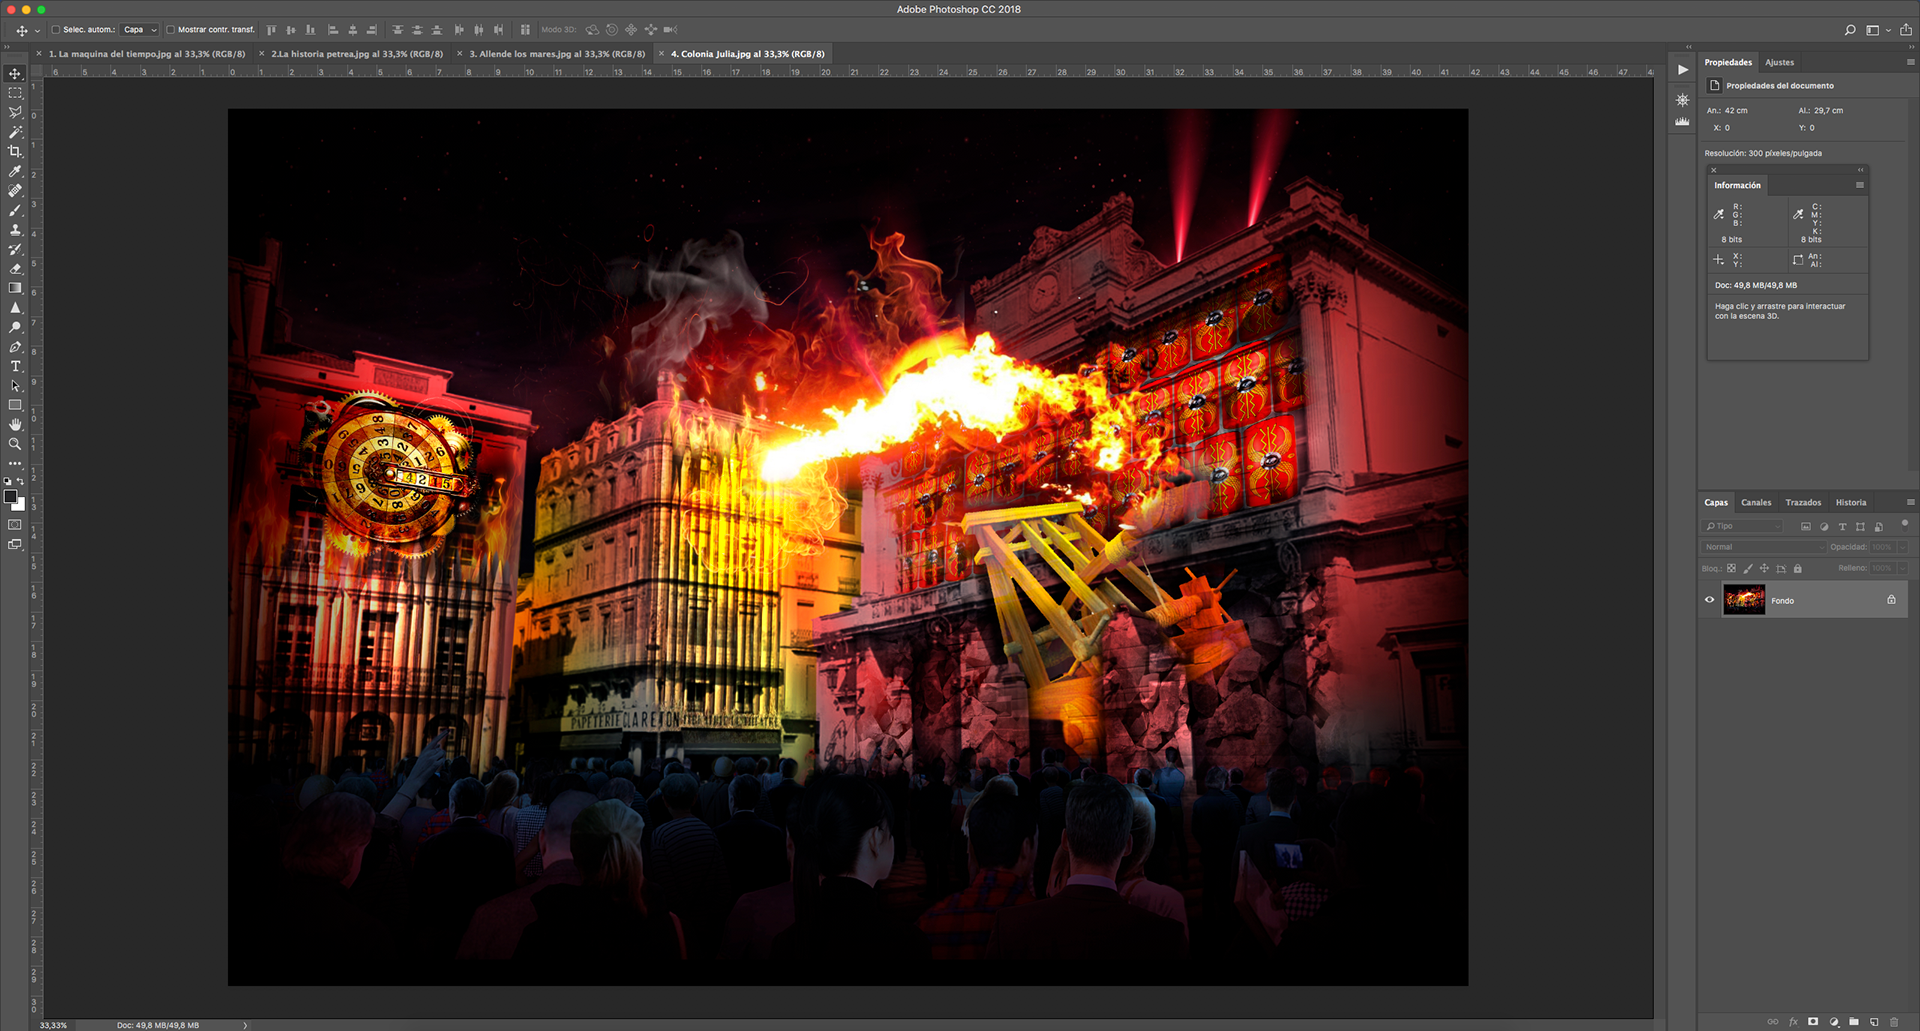Delete layer with the trash icon
The width and height of the screenshot is (1920, 1031).
tap(1894, 1022)
